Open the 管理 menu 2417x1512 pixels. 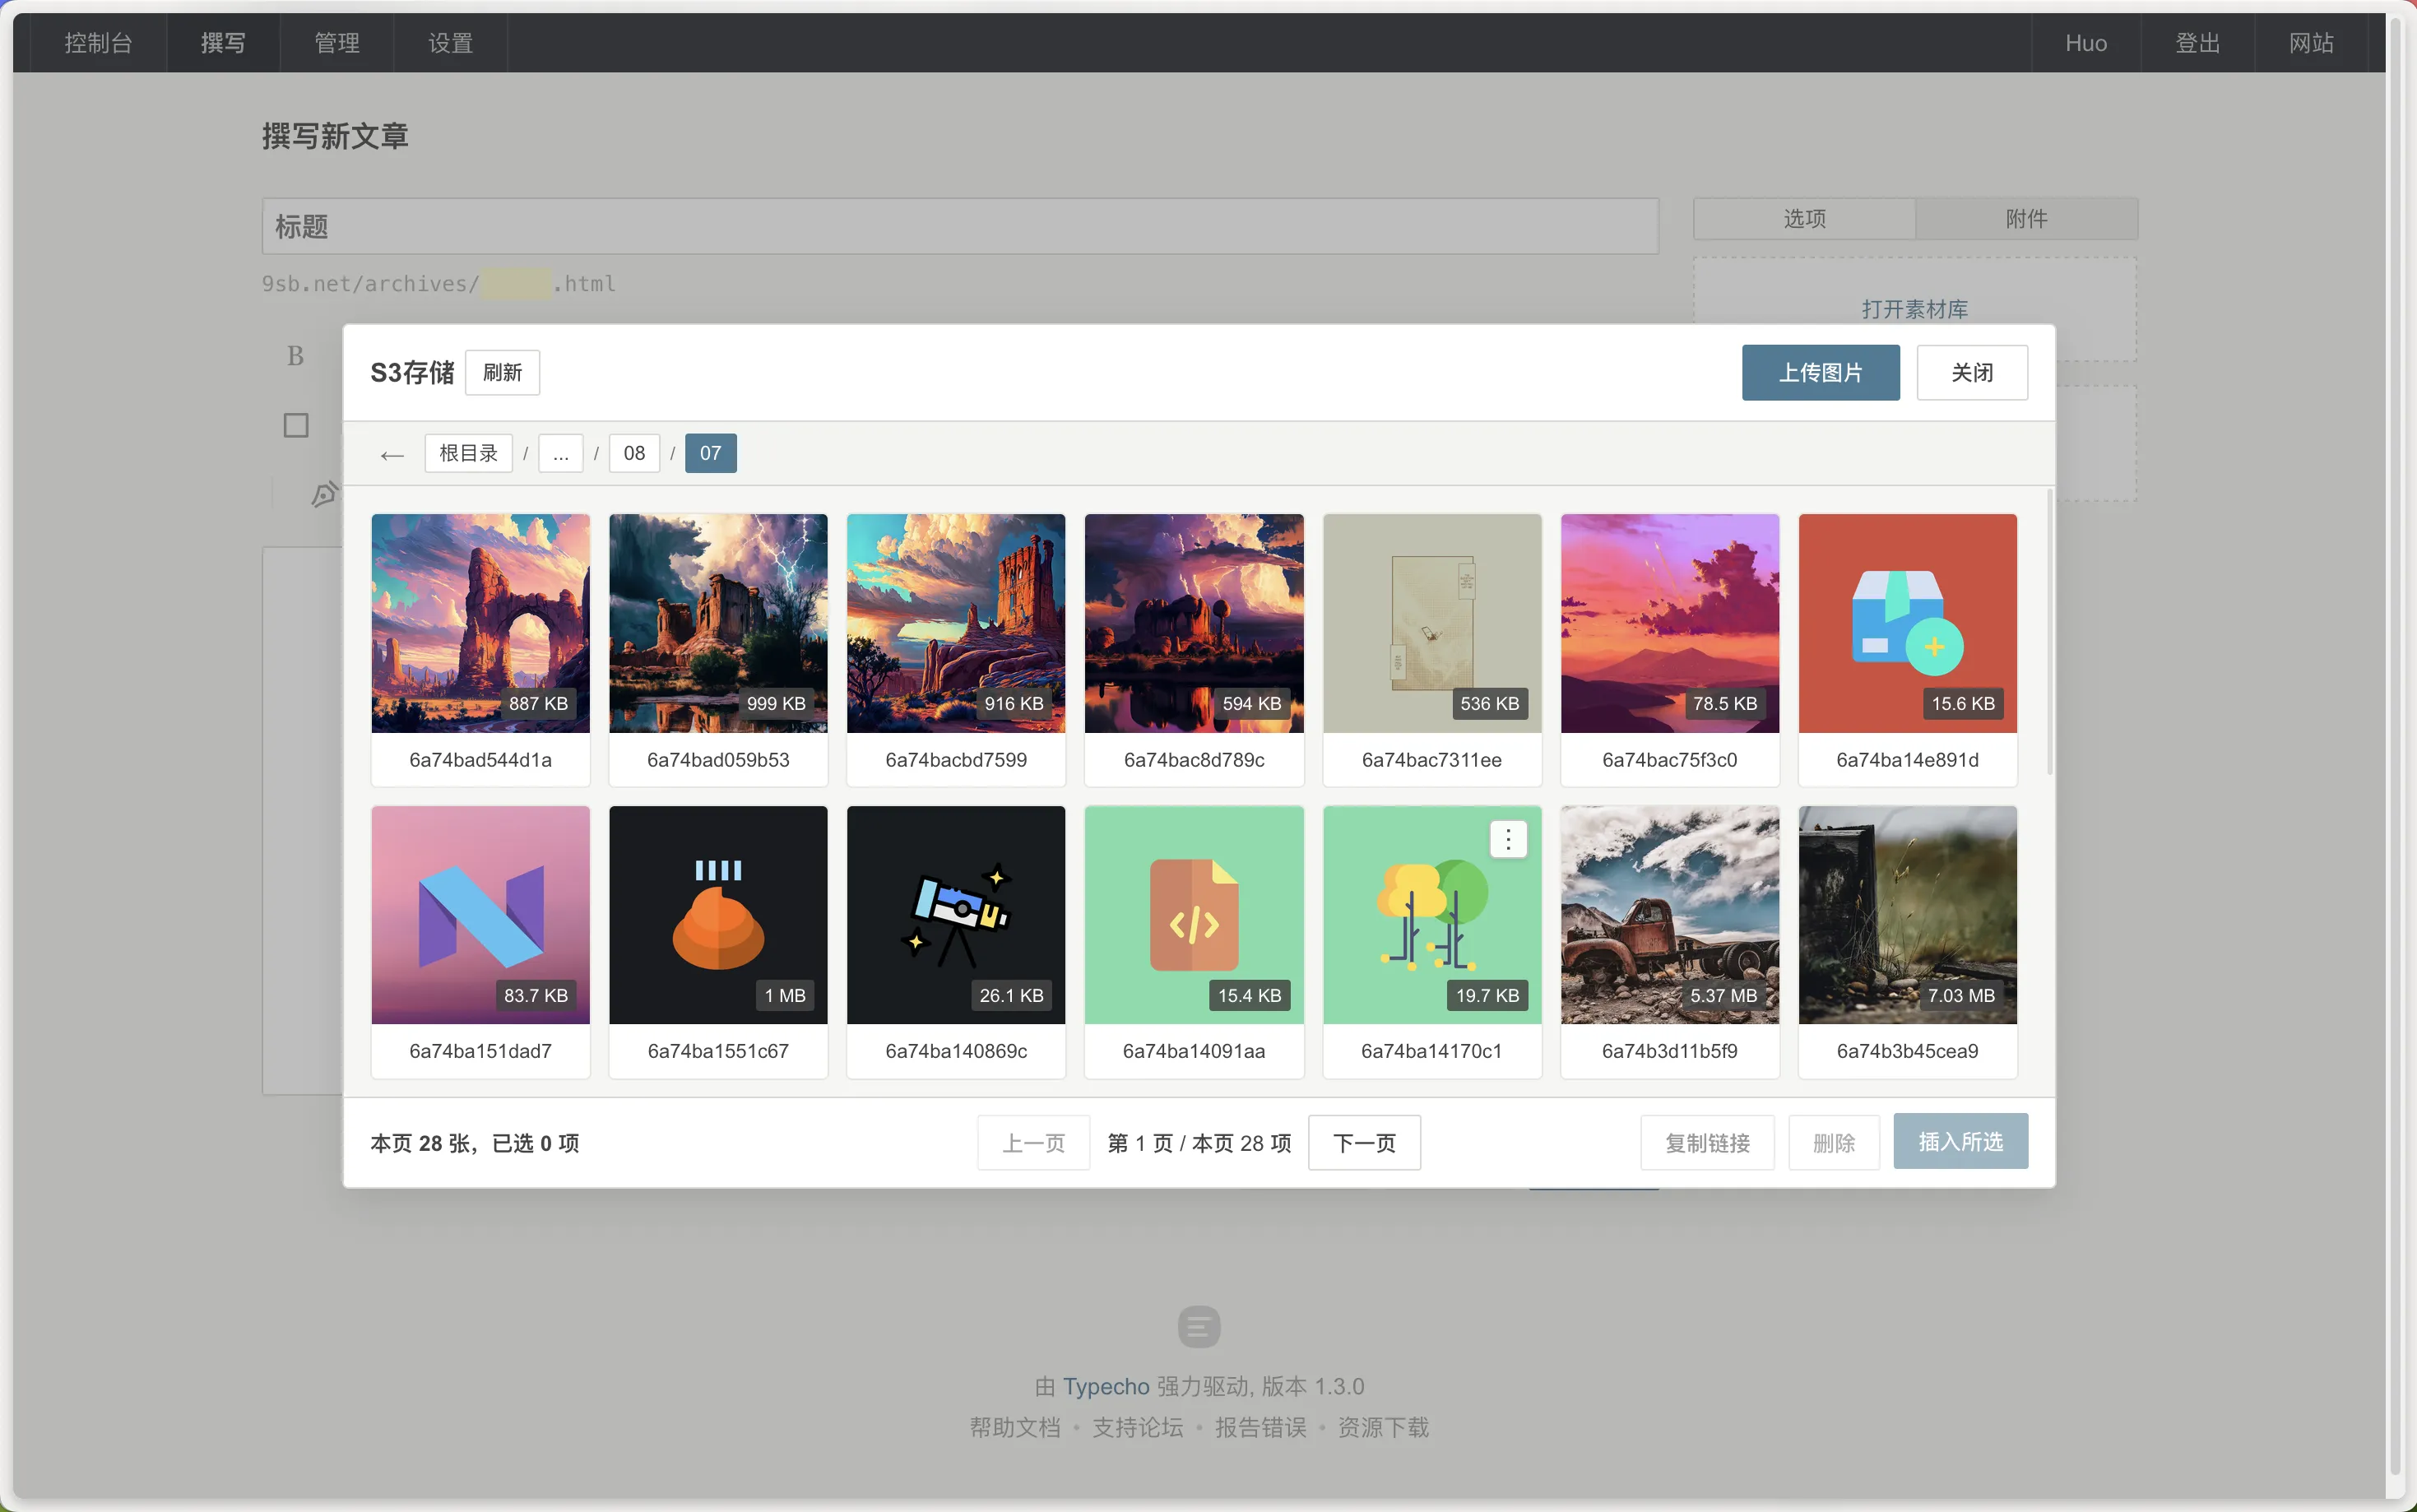337,43
